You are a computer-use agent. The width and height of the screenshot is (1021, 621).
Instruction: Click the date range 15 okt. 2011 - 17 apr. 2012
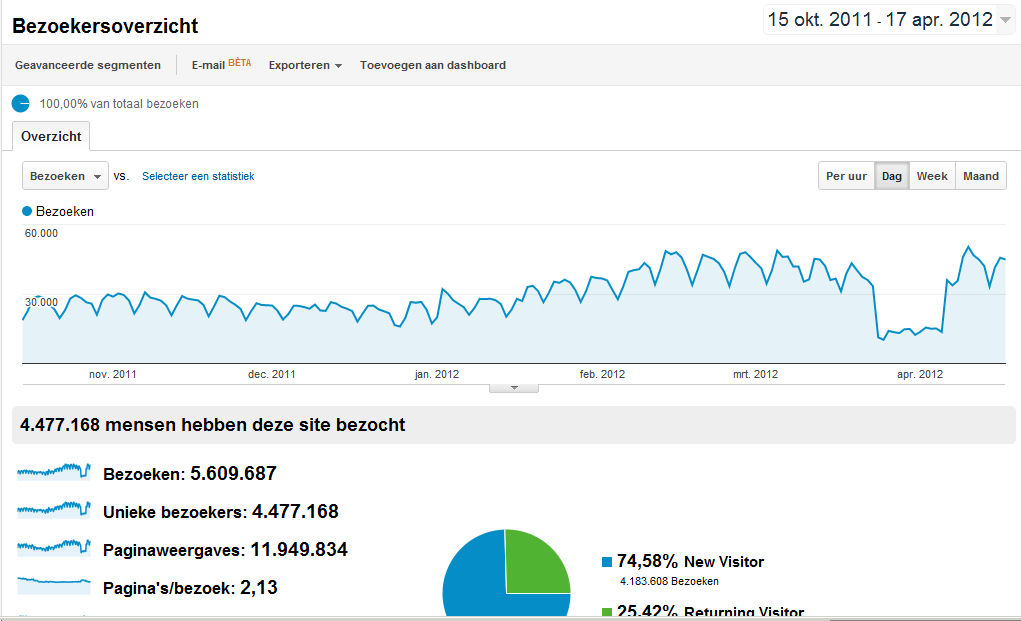(880, 20)
